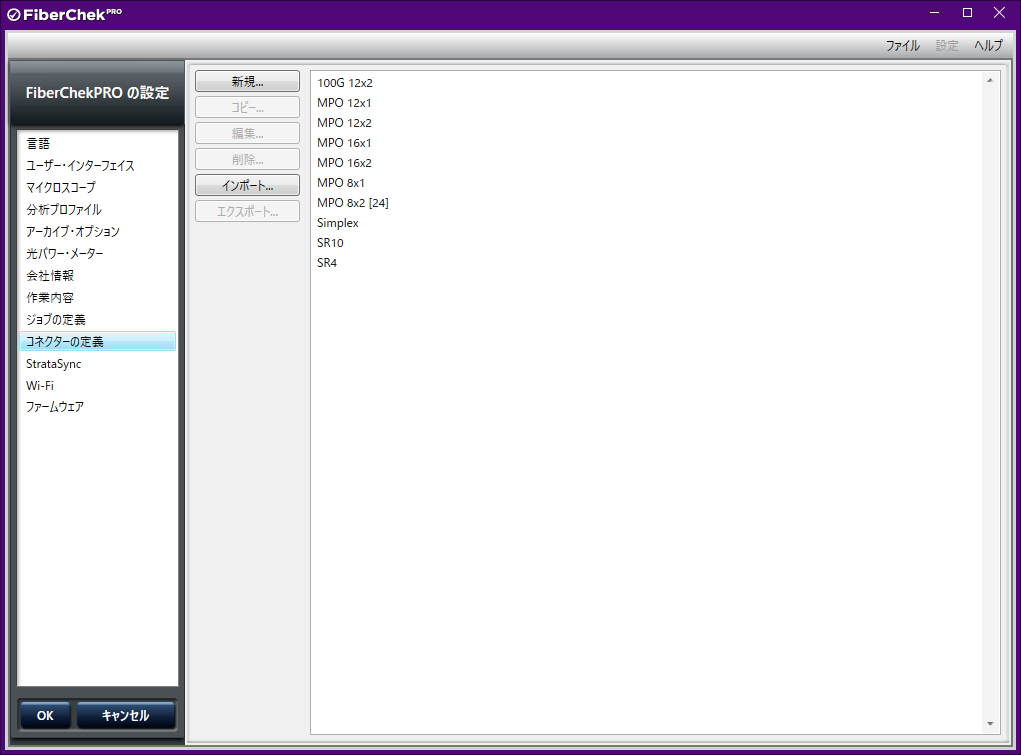This screenshot has width=1021, height=755.
Task: Open the インポート... dialog
Action: click(247, 186)
